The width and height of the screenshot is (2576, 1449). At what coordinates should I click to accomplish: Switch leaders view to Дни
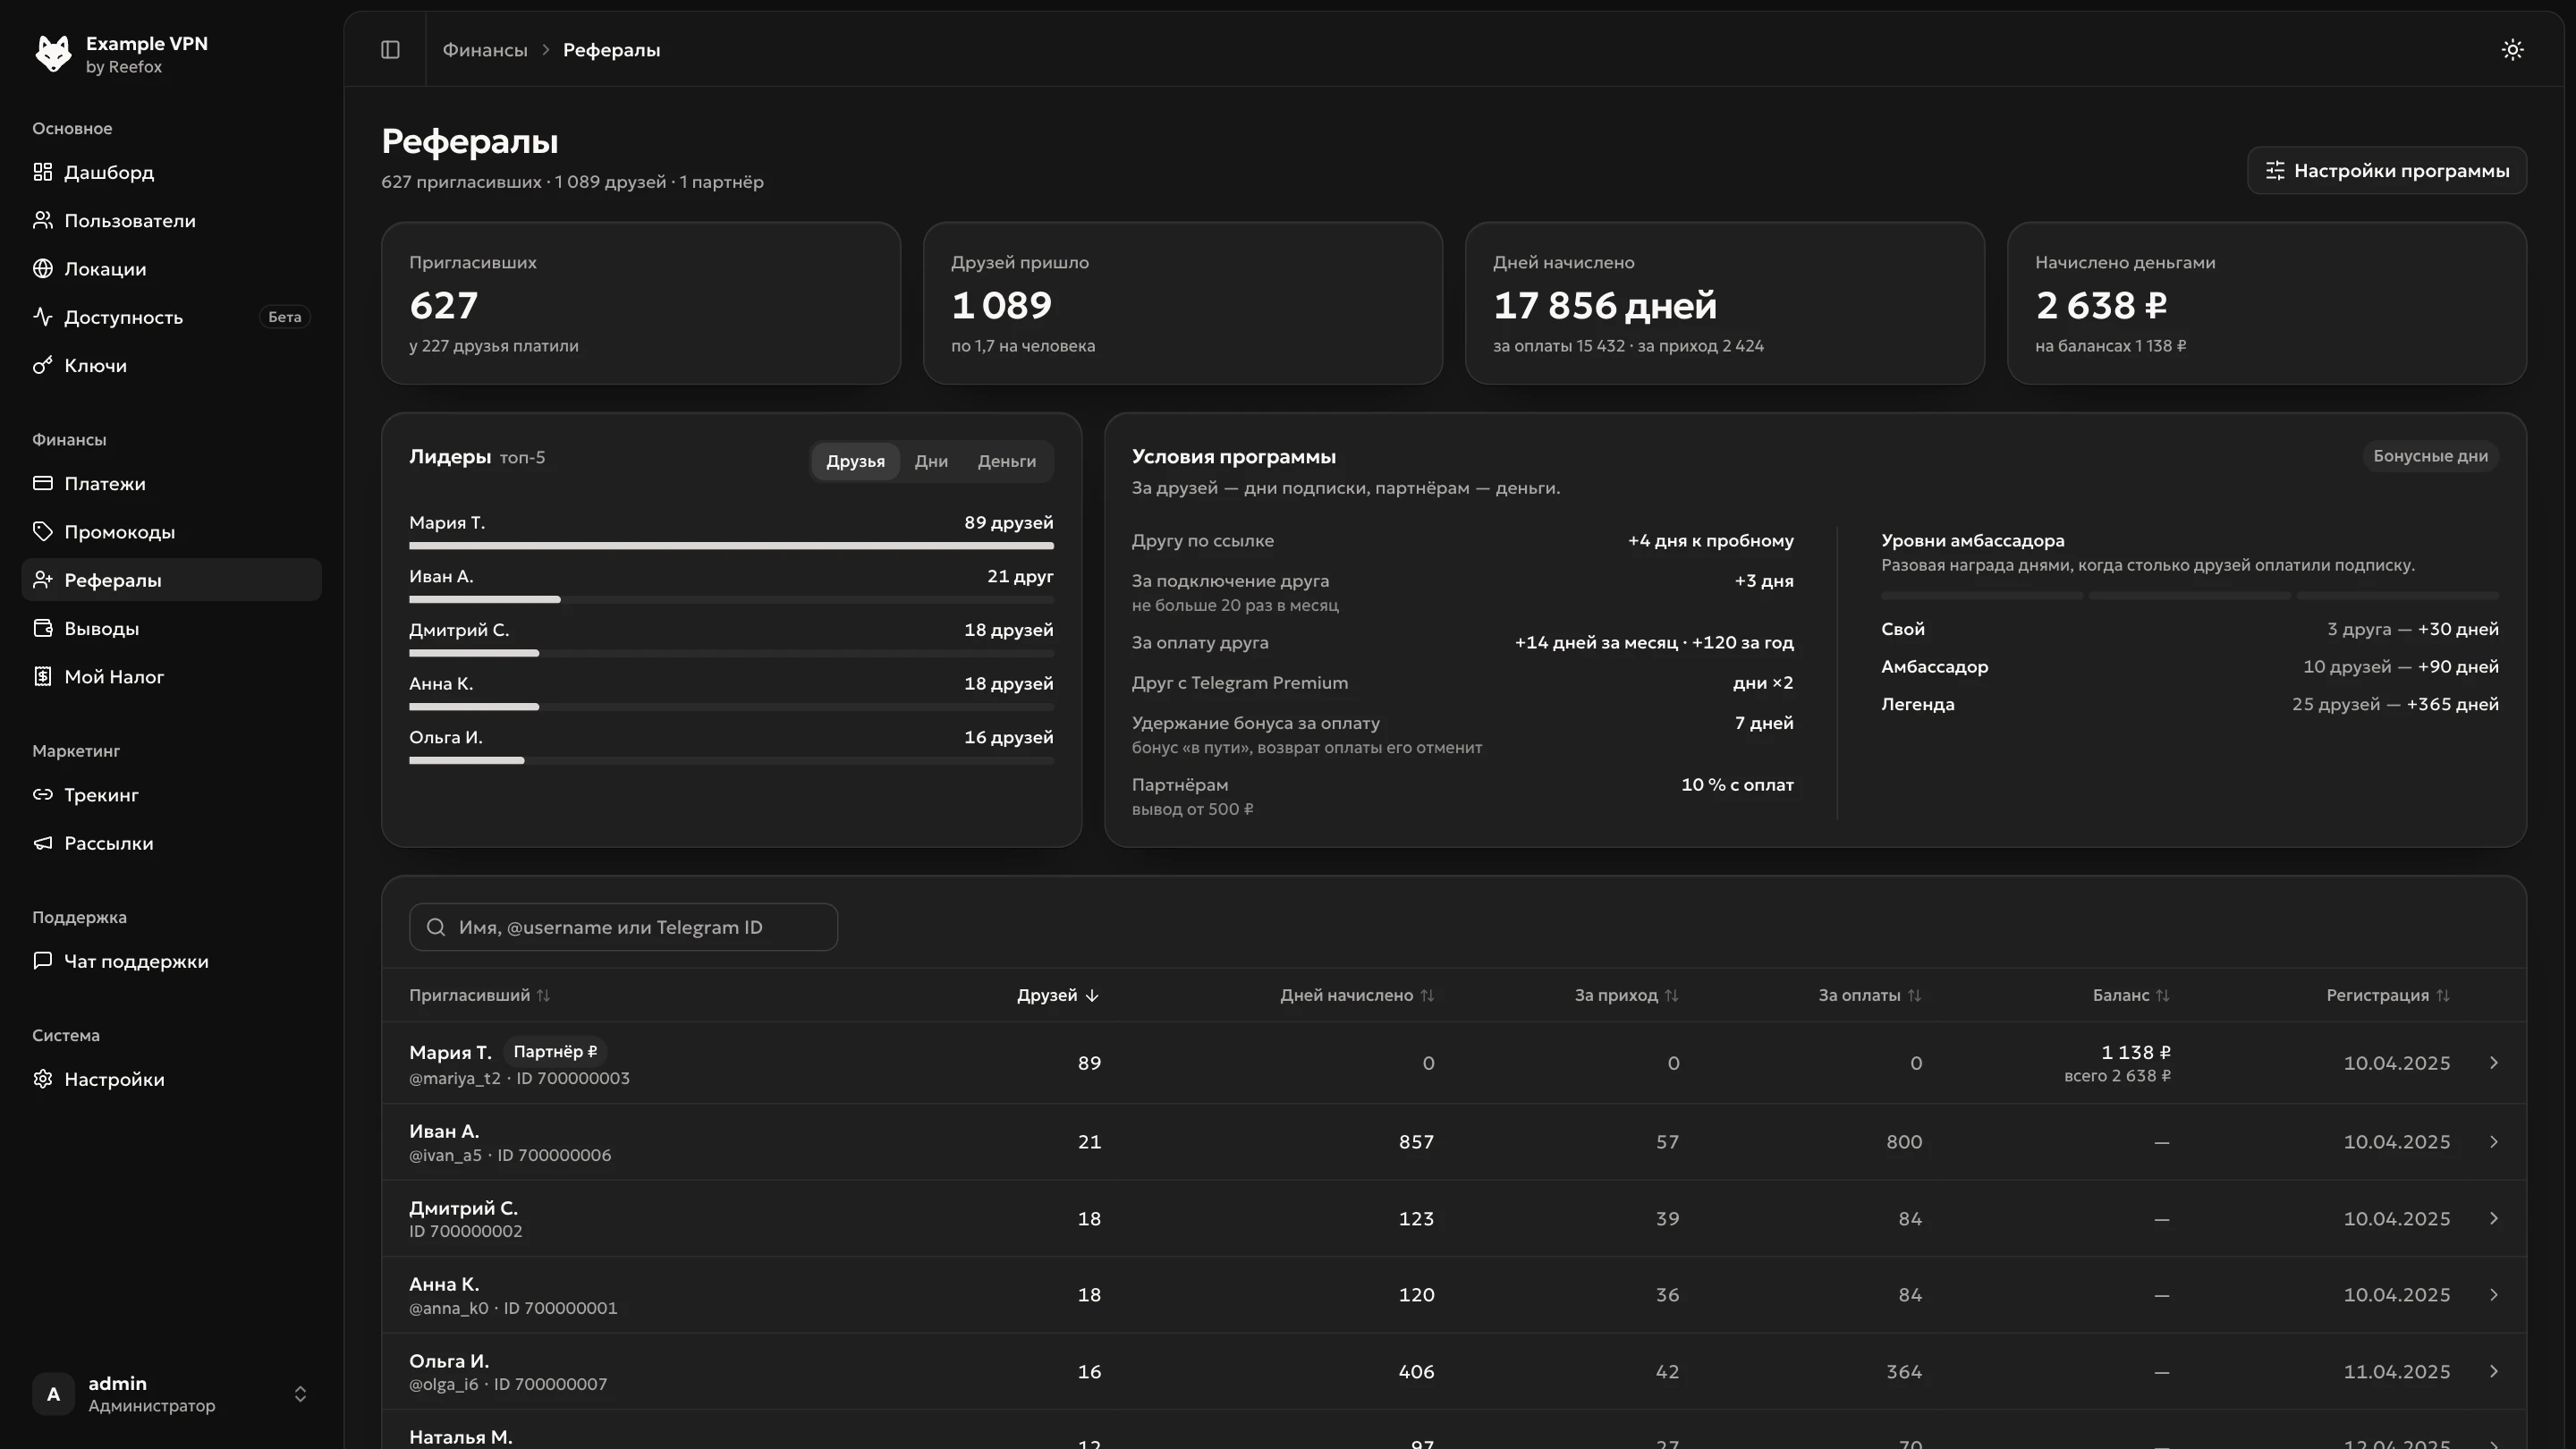pyautogui.click(x=930, y=461)
